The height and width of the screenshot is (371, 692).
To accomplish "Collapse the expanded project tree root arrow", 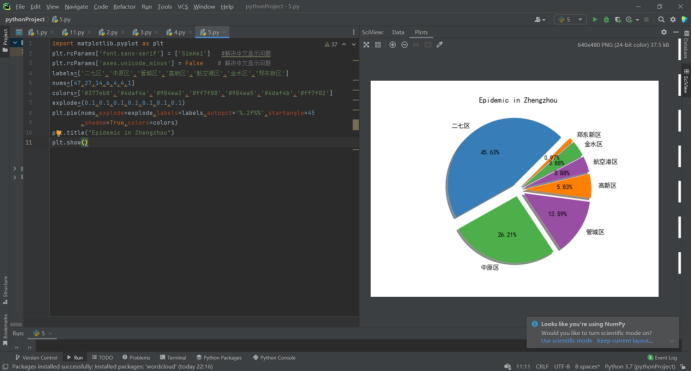I will coord(15,43).
